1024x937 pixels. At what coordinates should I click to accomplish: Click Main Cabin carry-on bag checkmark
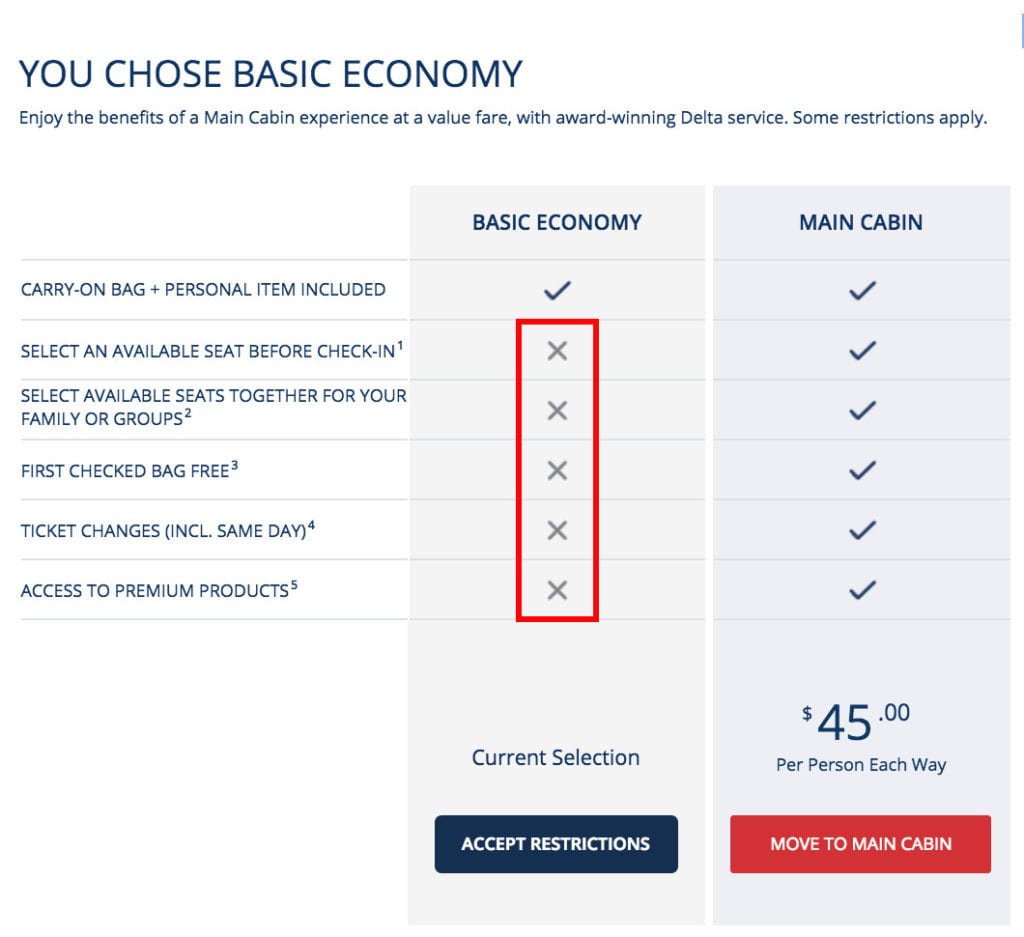pyautogui.click(x=862, y=290)
